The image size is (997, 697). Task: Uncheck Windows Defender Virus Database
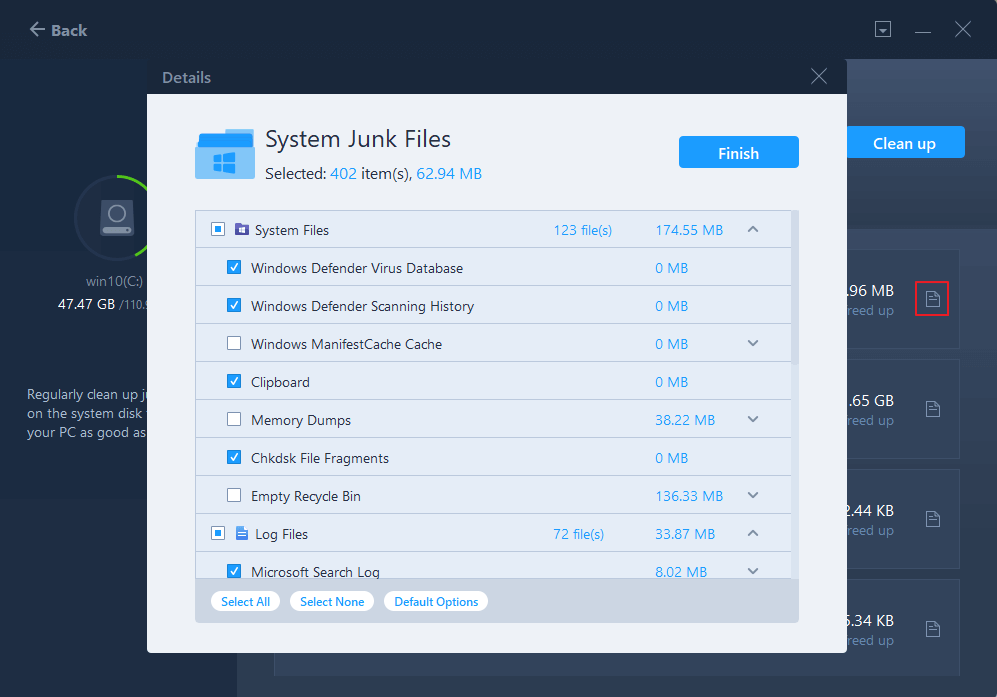coord(234,267)
